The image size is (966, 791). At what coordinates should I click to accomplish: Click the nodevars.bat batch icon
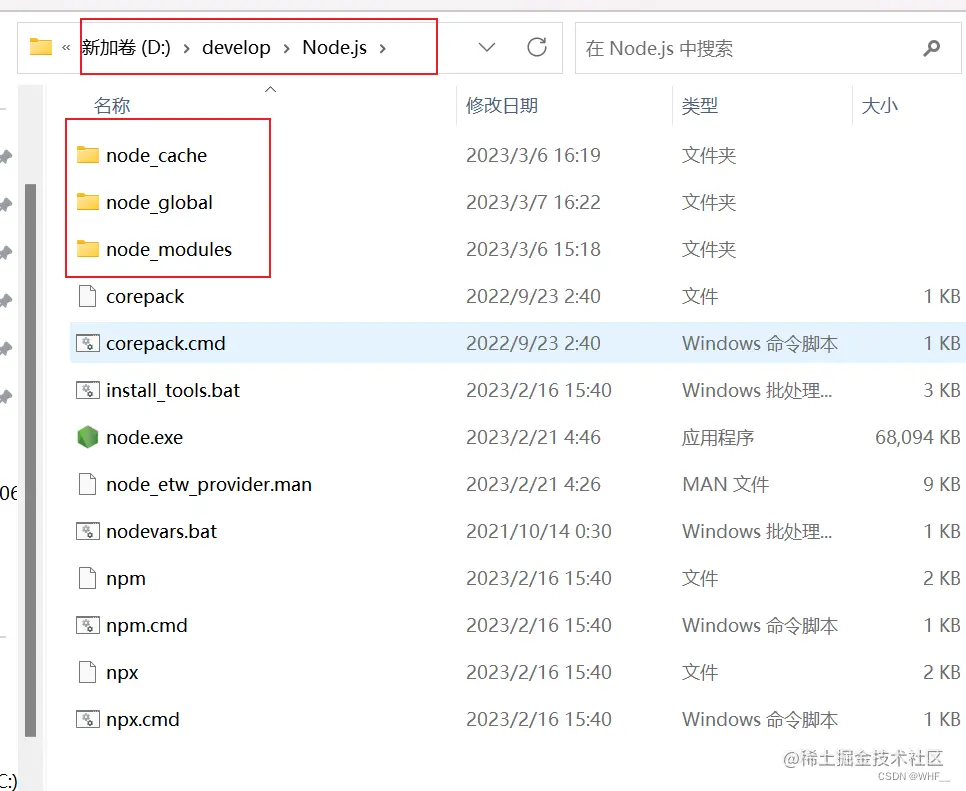(x=87, y=531)
